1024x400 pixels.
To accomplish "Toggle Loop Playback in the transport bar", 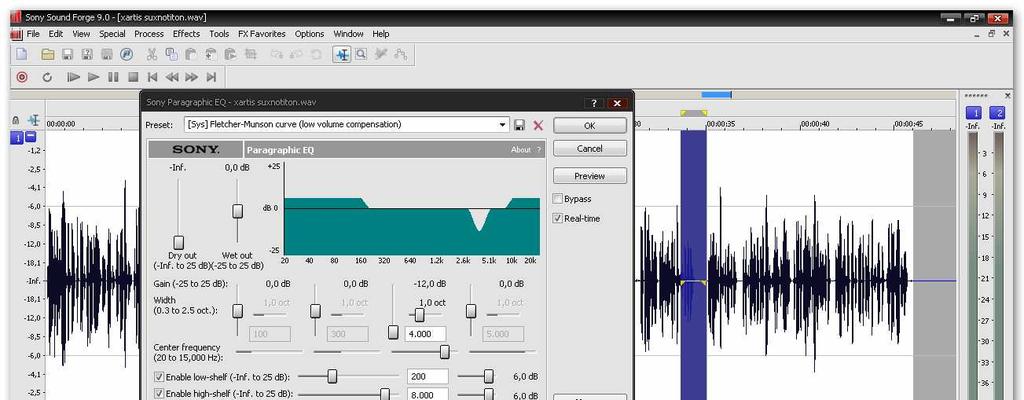I will tap(47, 77).
